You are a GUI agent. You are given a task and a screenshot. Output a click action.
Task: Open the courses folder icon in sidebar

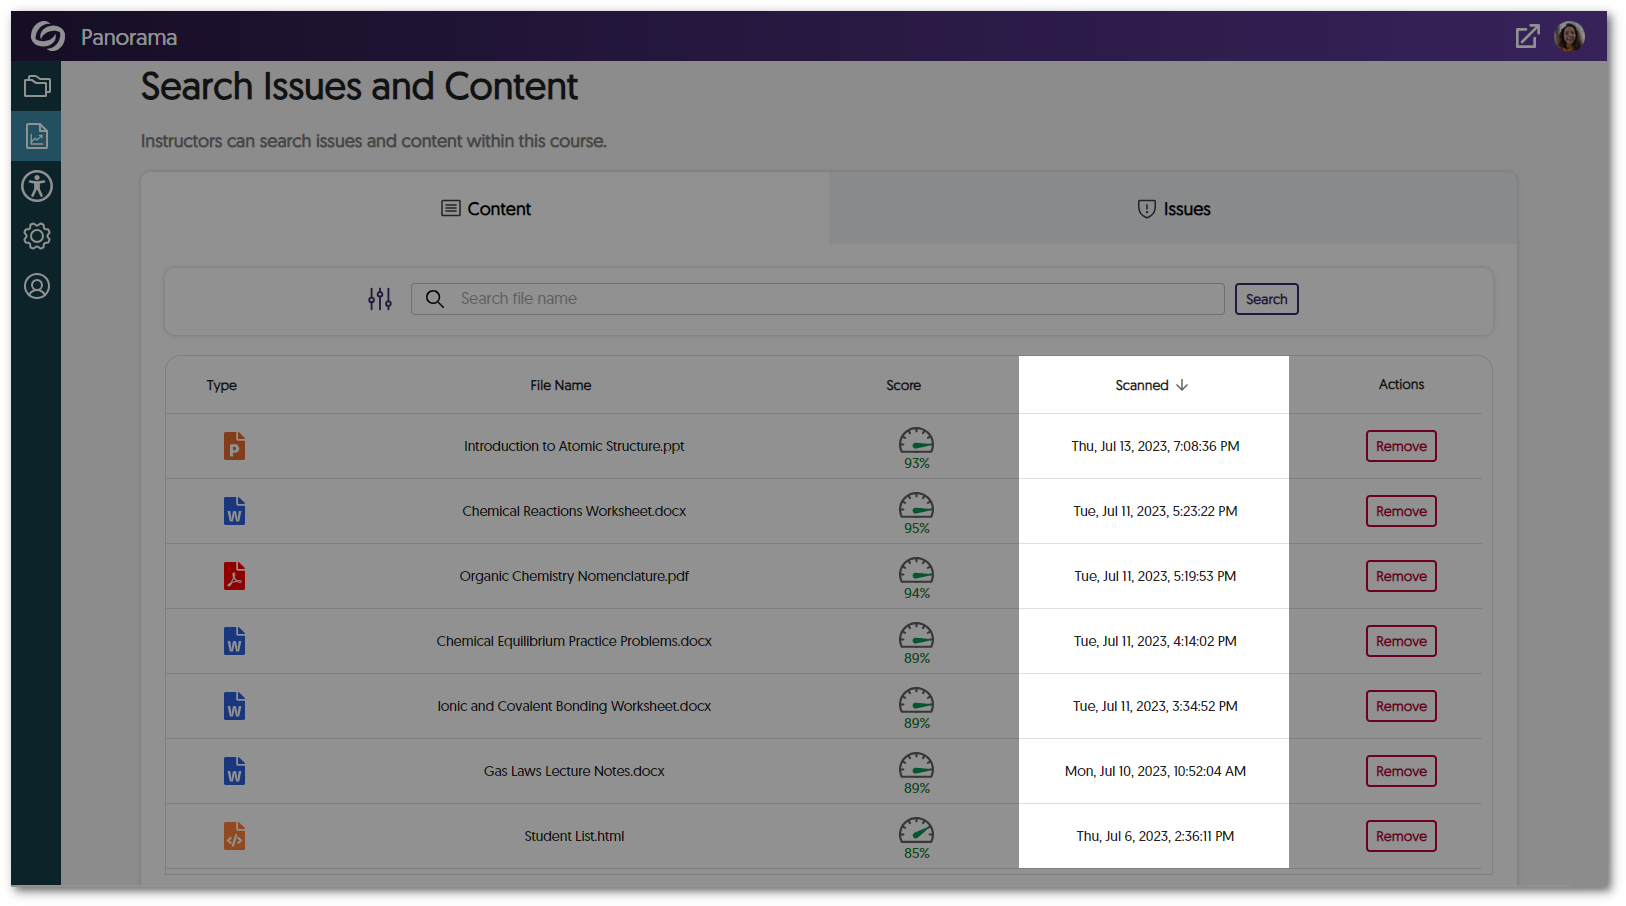[x=36, y=86]
